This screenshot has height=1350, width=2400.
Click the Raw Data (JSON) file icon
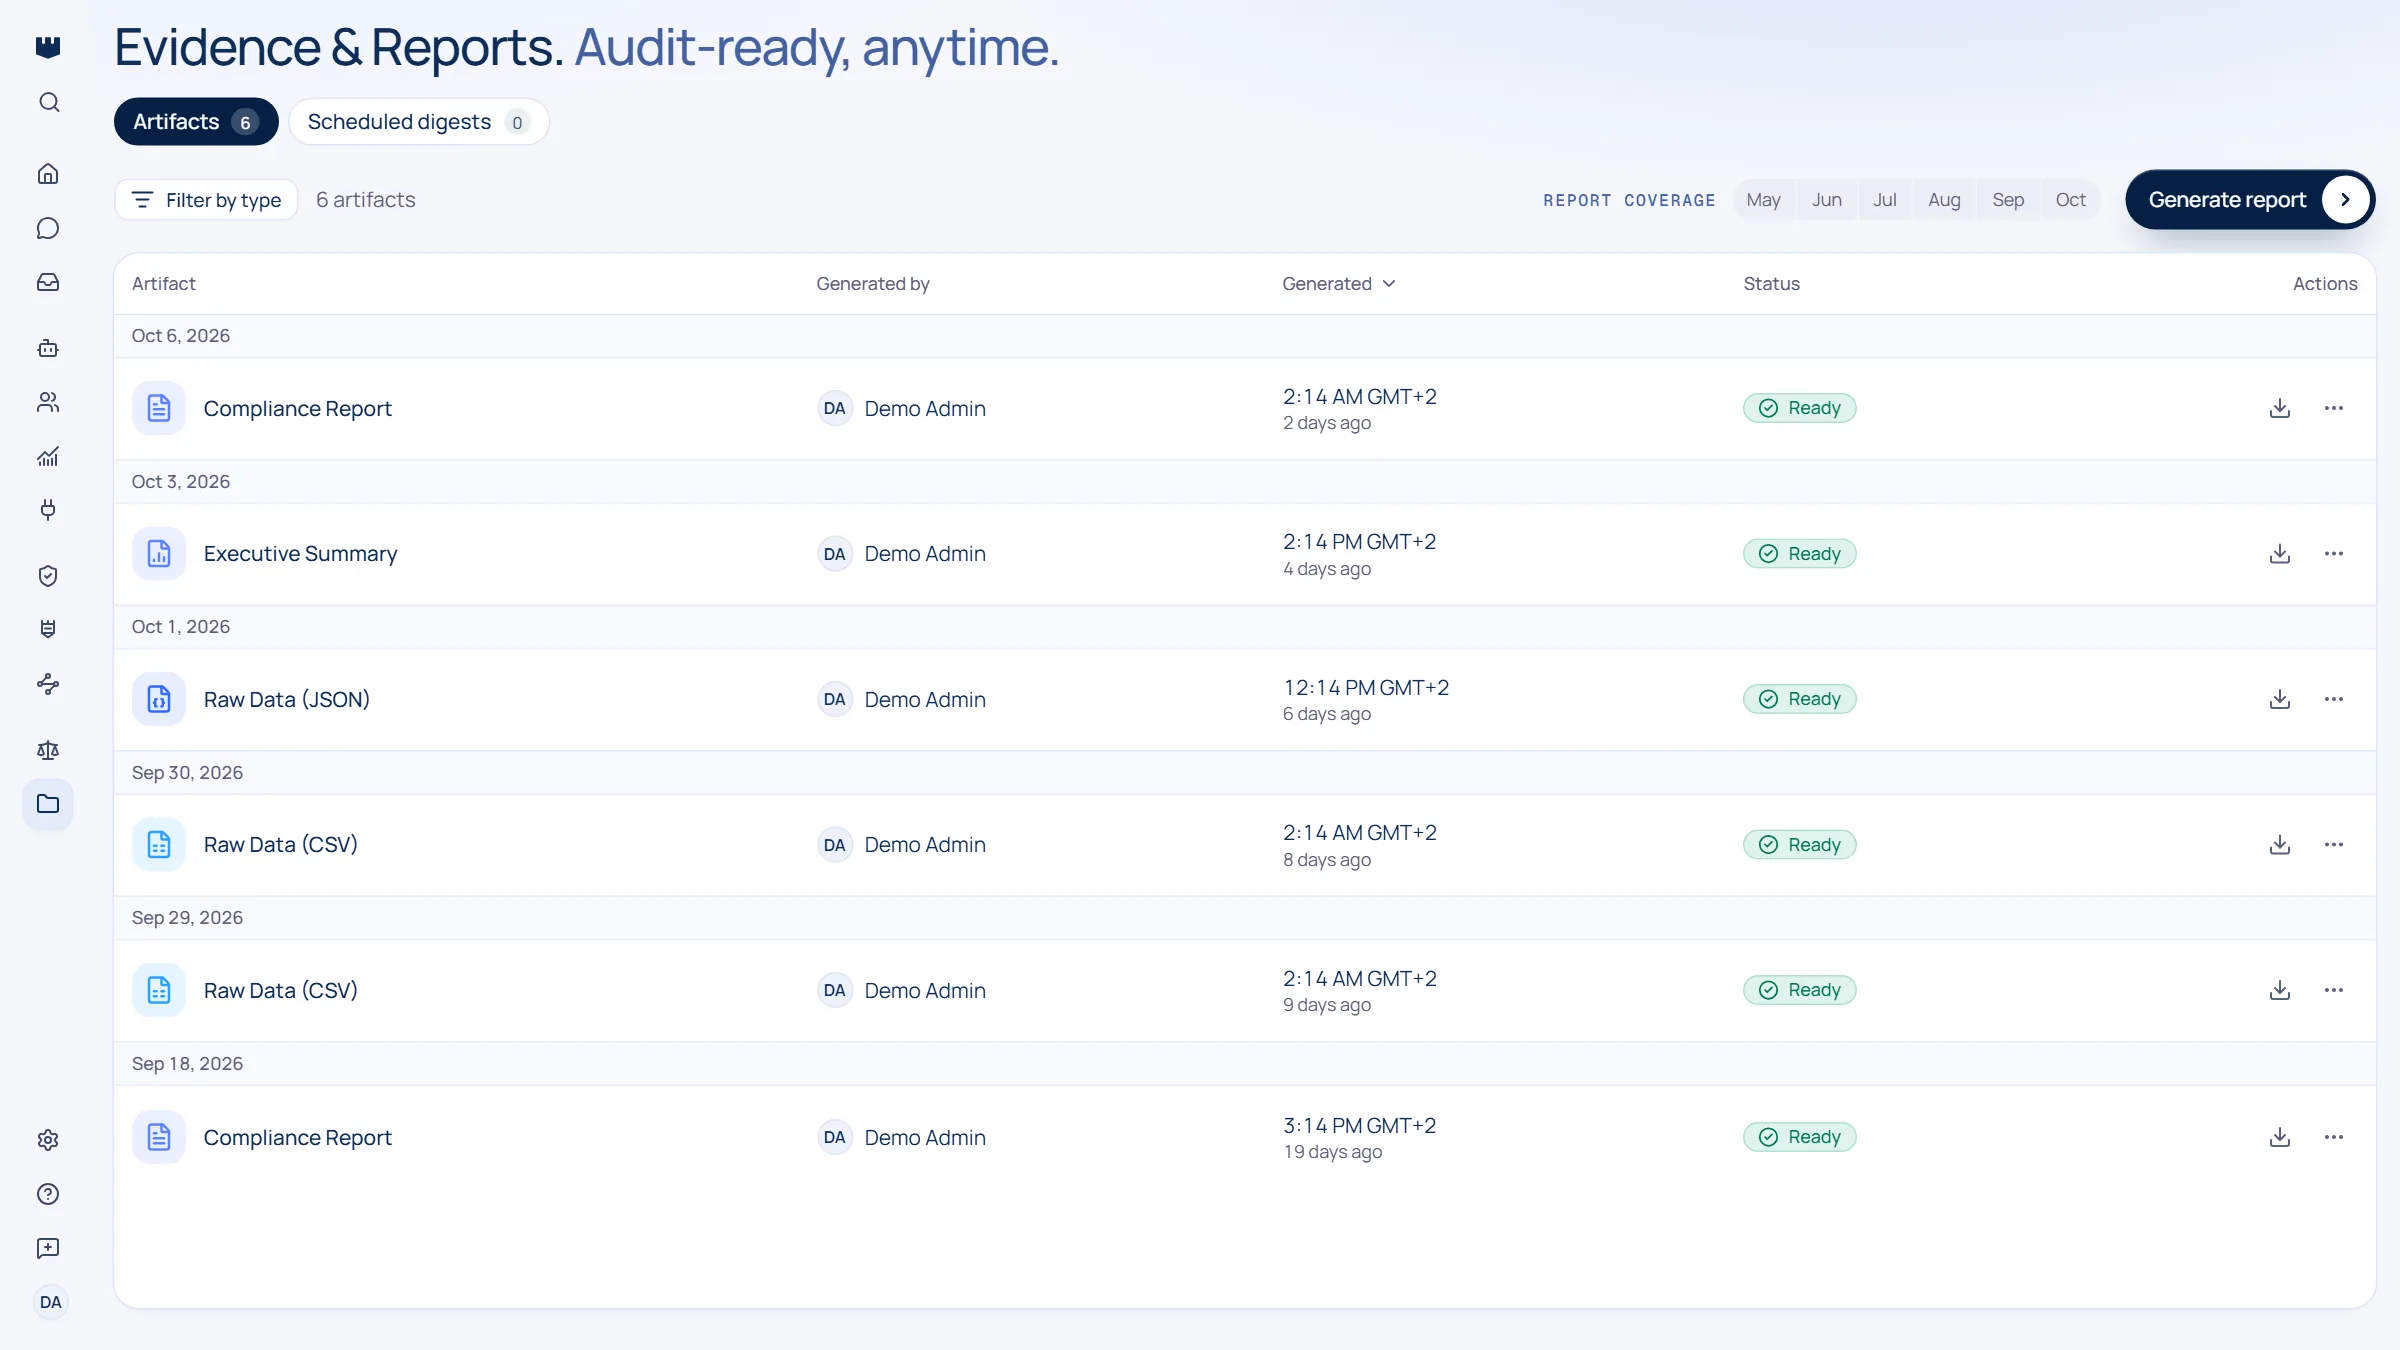click(x=159, y=699)
